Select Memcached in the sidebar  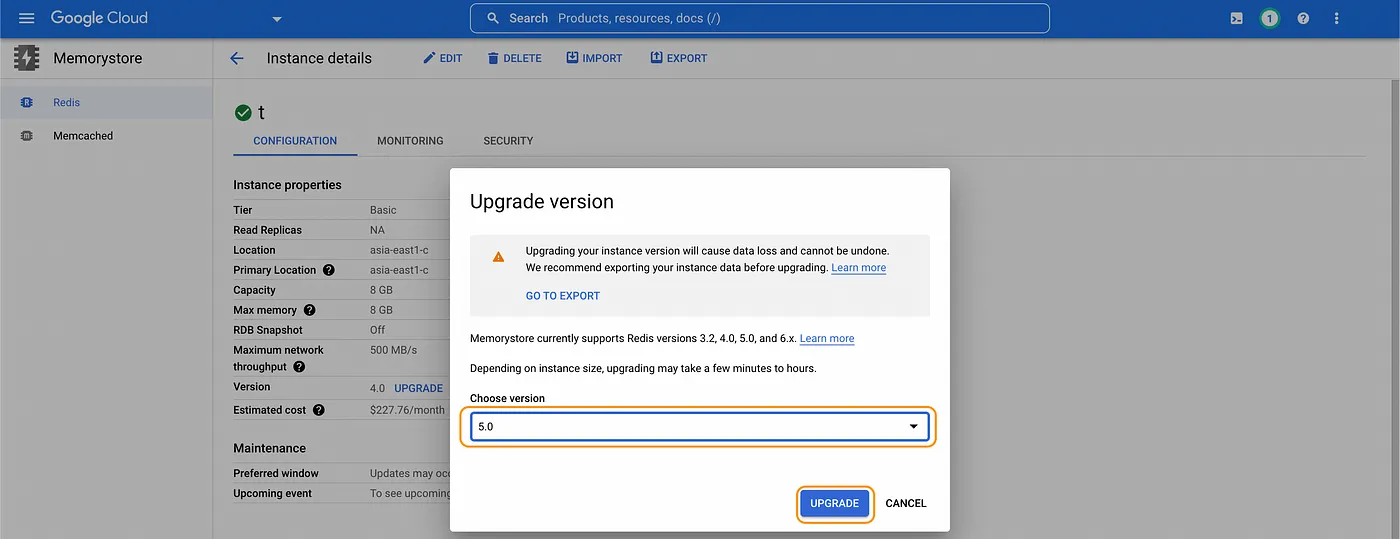click(x=82, y=136)
